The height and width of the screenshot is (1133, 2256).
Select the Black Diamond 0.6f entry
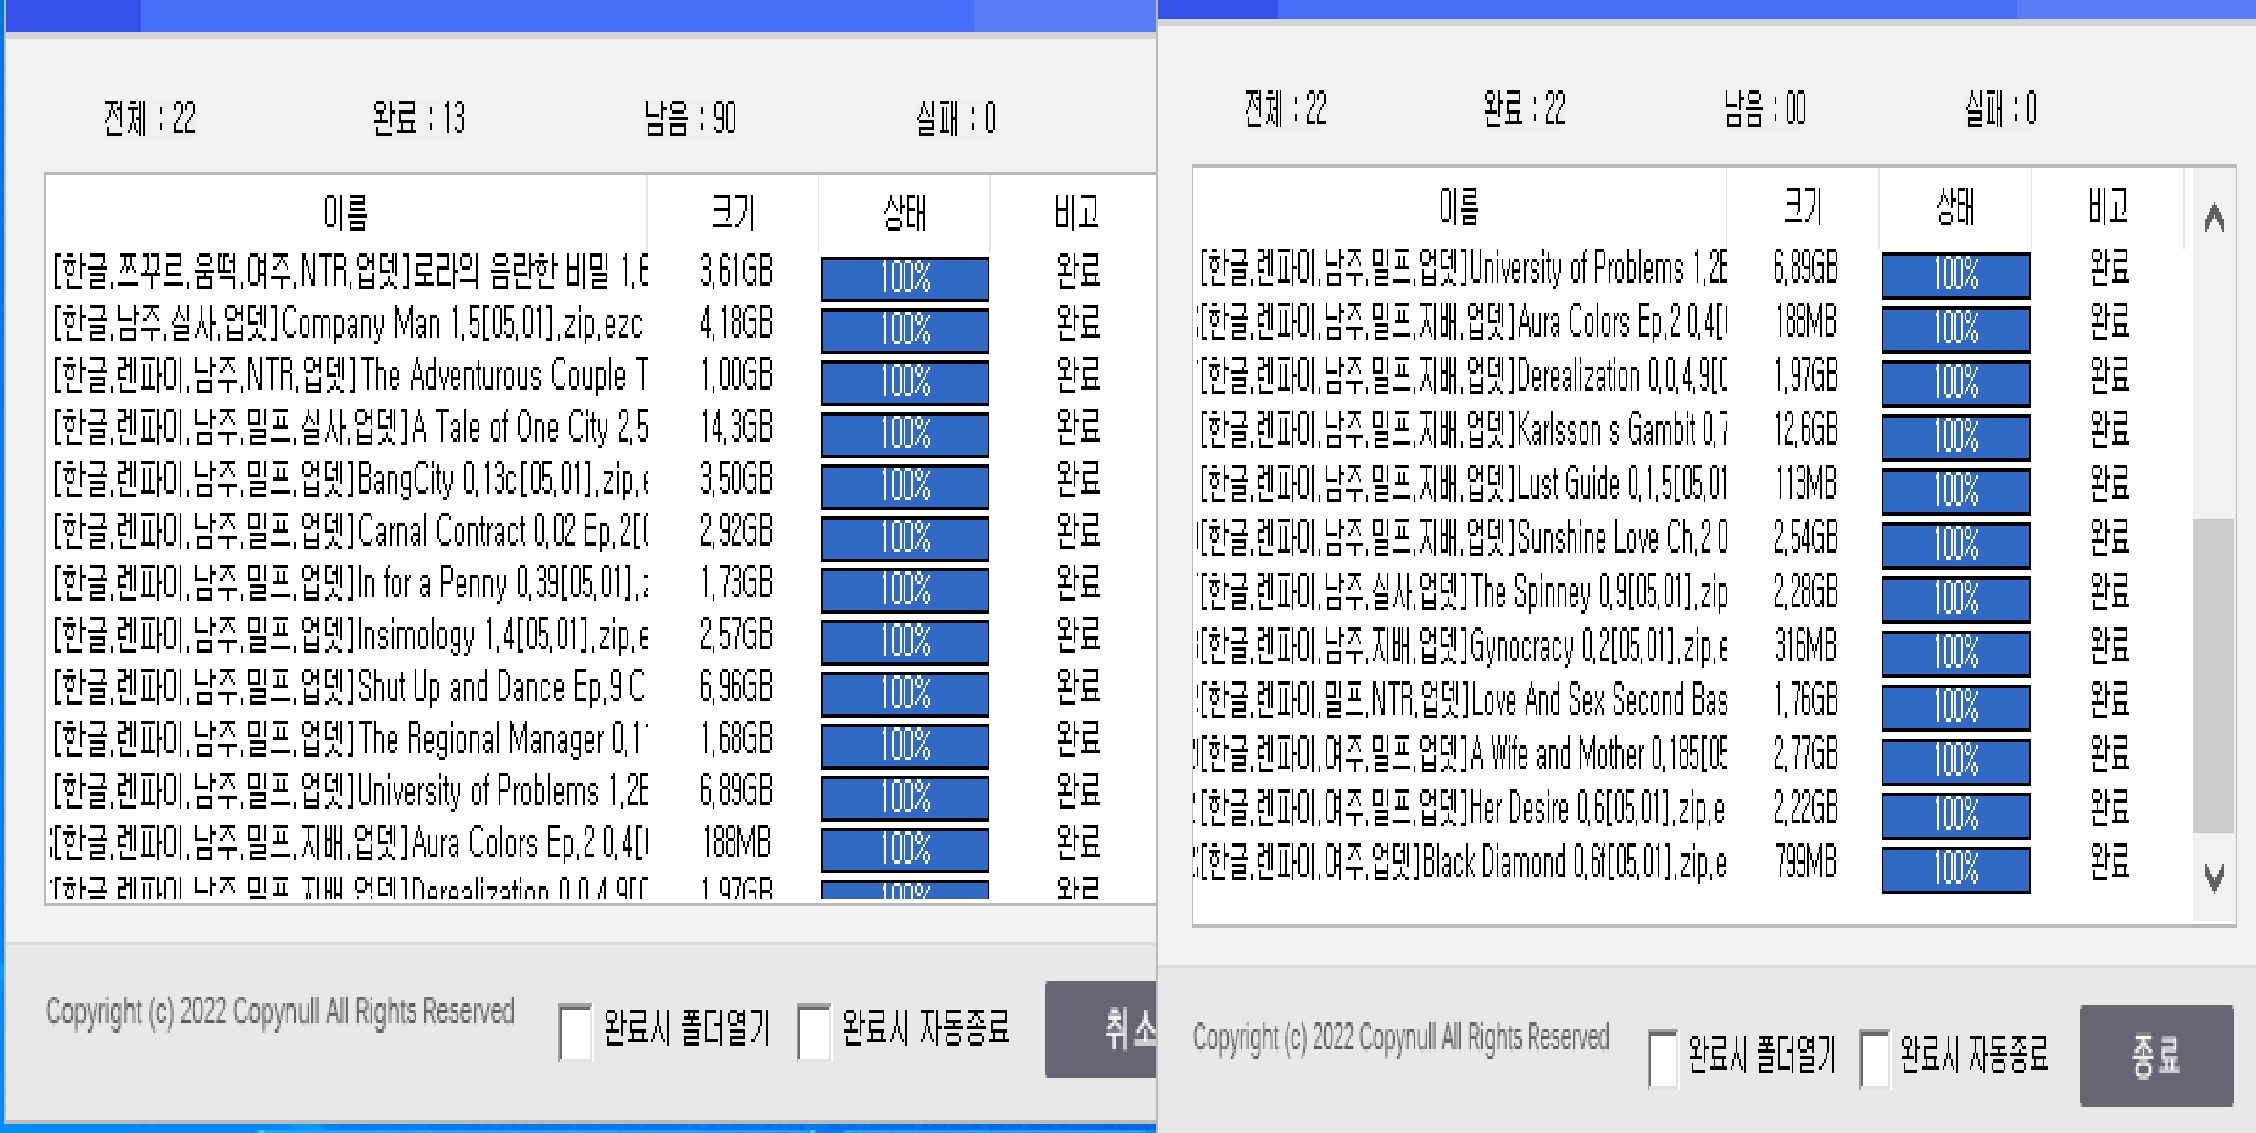(1460, 861)
